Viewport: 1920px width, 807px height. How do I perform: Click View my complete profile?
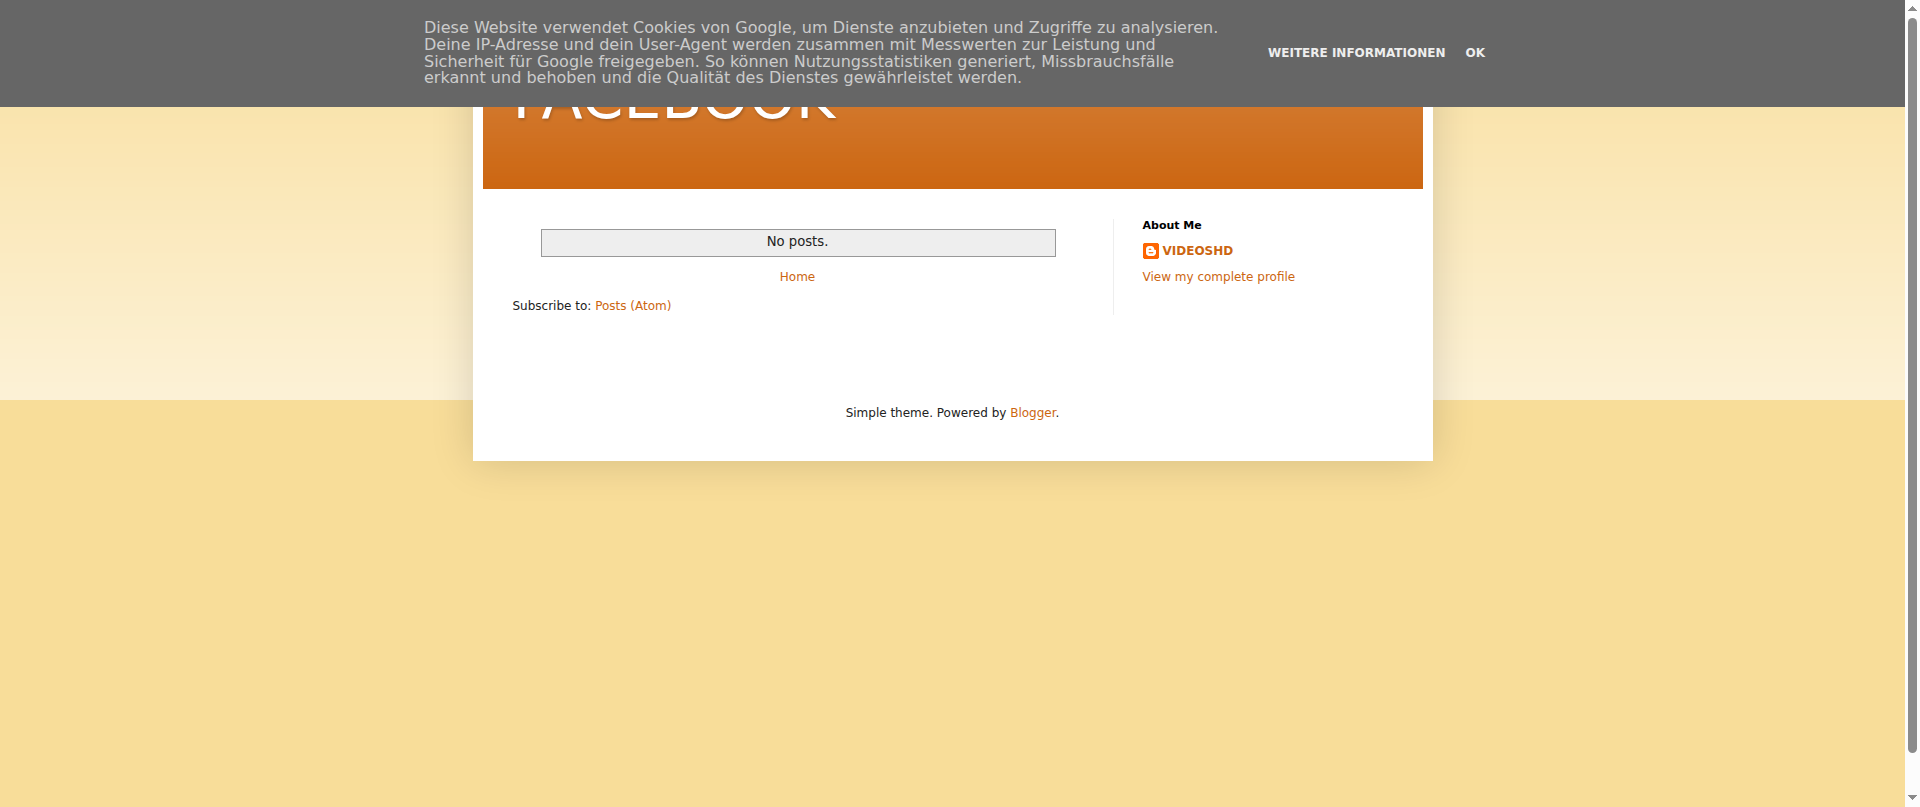click(x=1218, y=277)
